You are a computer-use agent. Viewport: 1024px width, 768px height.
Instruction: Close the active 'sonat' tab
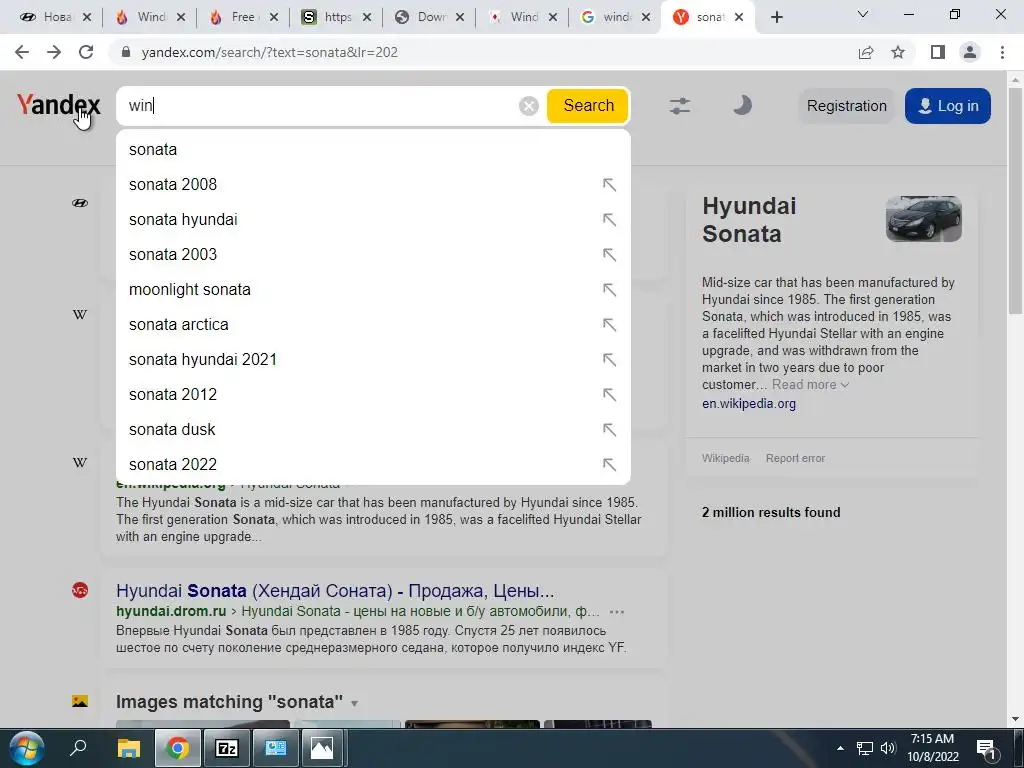pyautogui.click(x=739, y=18)
